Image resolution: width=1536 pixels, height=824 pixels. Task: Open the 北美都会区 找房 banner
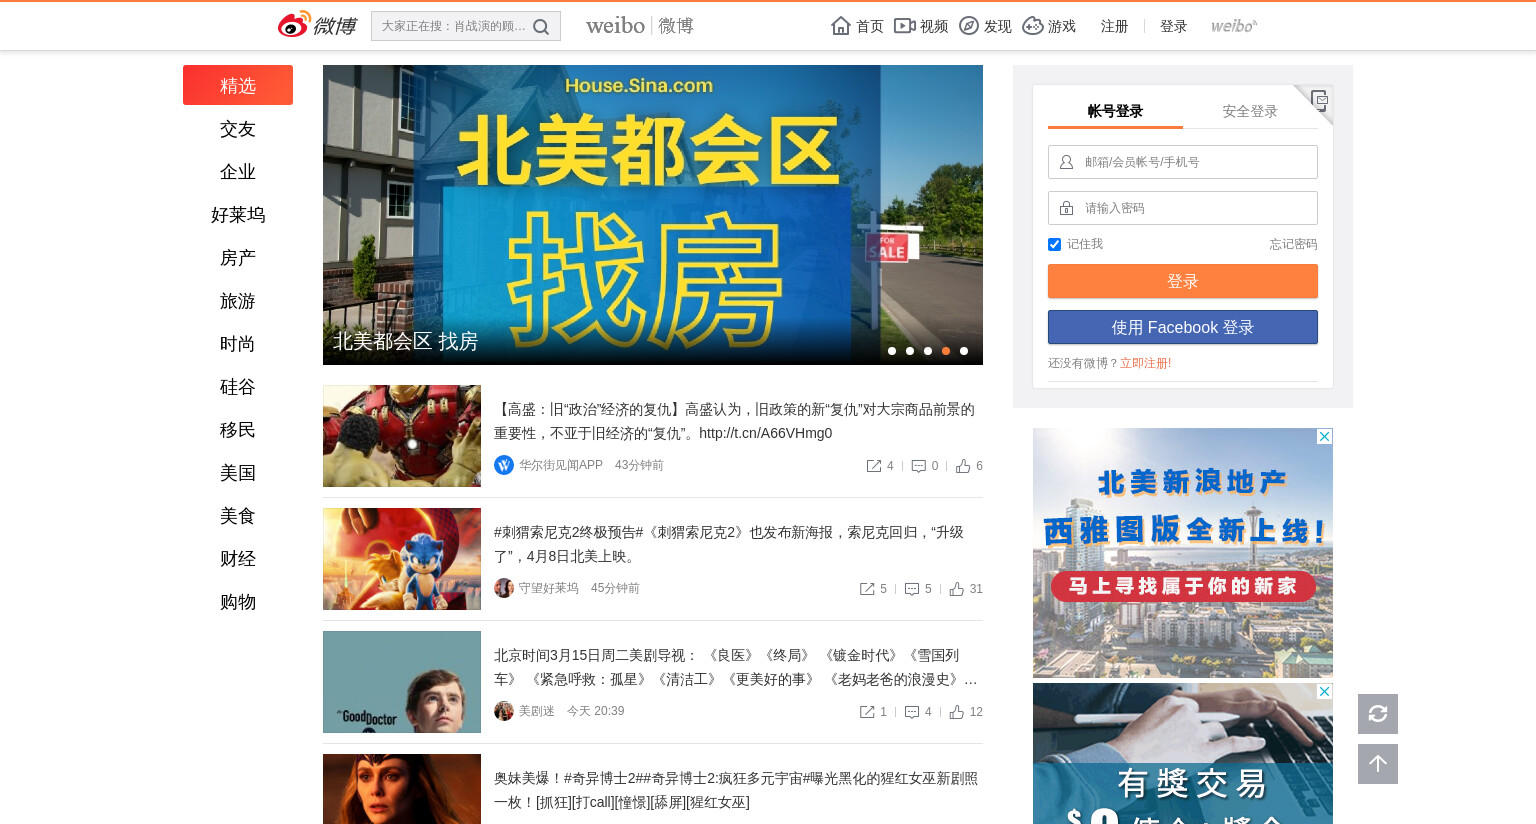coord(653,215)
